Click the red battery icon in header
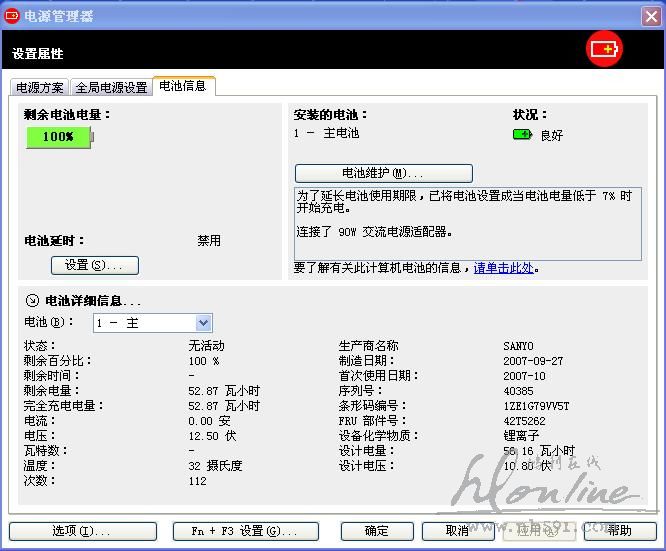The width and height of the screenshot is (666, 551). point(604,49)
